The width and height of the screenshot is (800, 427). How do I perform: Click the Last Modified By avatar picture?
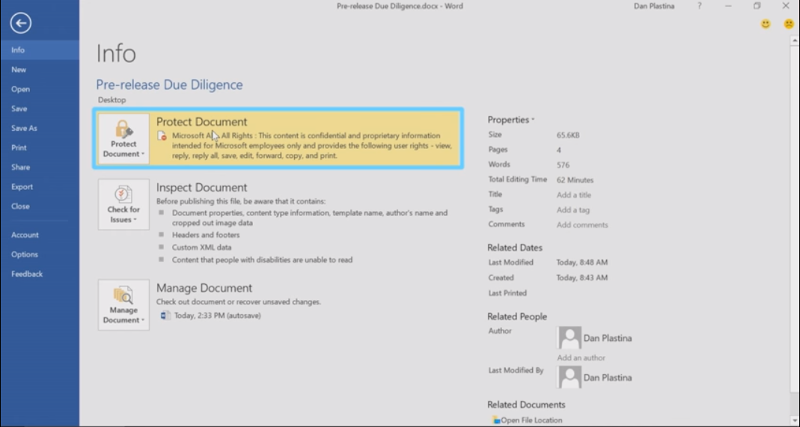pyautogui.click(x=569, y=378)
